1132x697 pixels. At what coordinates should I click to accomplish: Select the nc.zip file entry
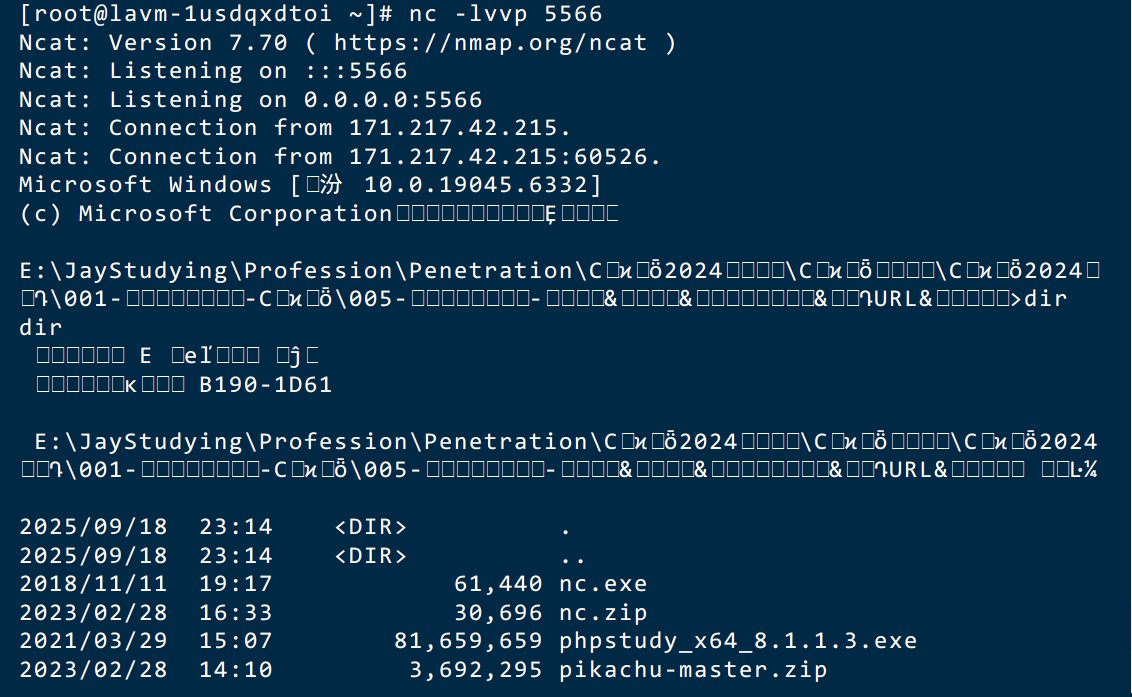(x=603, y=612)
